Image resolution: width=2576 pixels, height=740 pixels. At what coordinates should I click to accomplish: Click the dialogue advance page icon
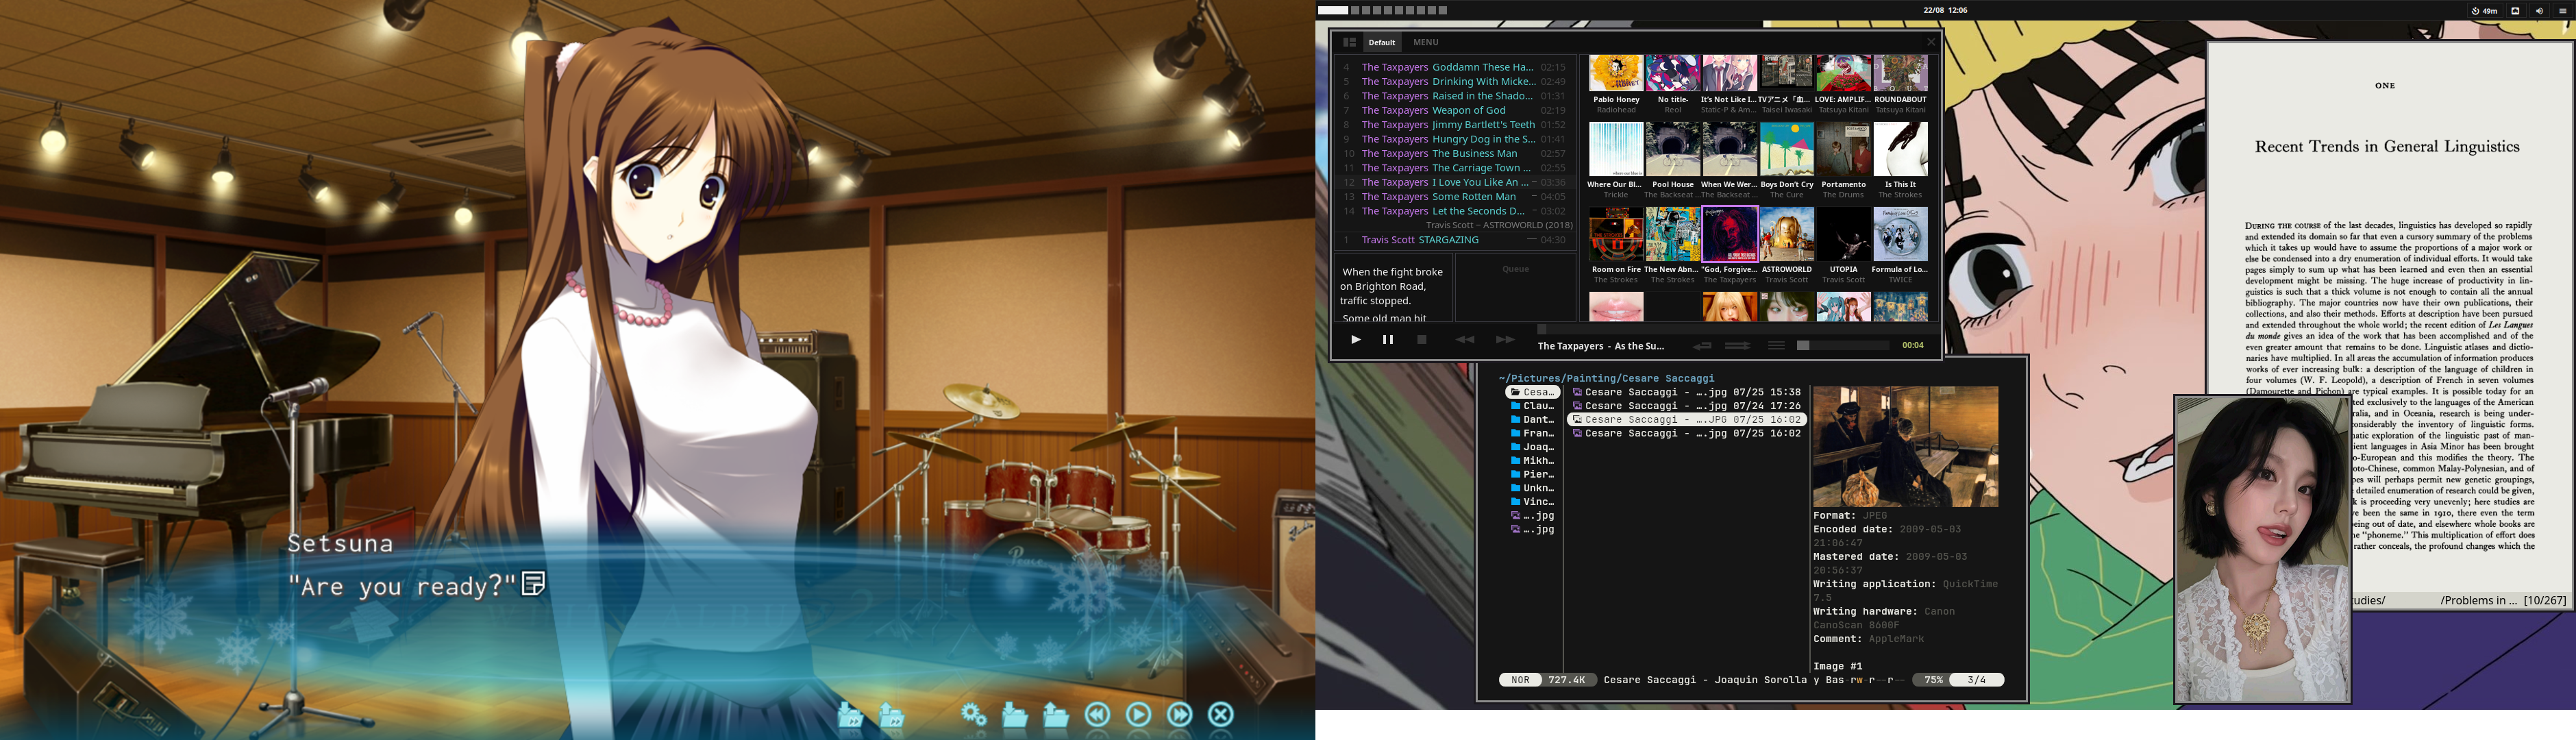pos(534,583)
